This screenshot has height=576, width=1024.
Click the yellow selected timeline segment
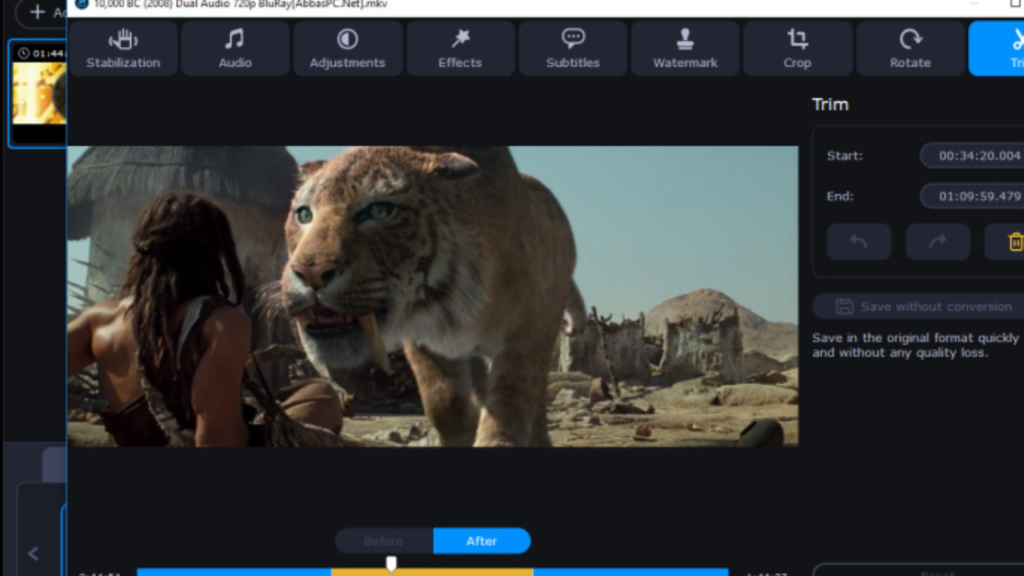click(x=460, y=572)
